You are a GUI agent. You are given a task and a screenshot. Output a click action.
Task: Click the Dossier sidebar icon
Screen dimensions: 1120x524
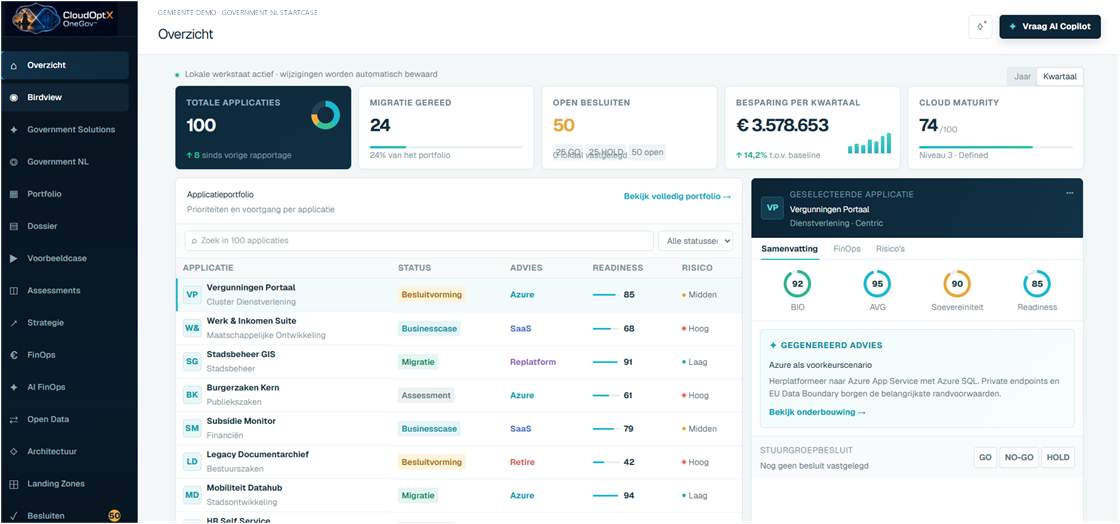14,226
